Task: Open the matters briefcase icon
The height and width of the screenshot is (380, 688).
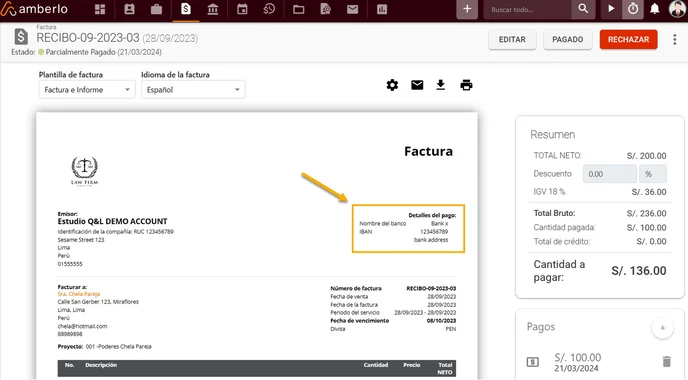Action: click(156, 9)
